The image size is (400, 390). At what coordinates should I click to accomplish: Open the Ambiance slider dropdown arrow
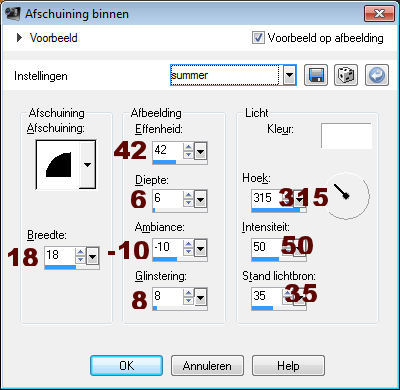click(200, 248)
